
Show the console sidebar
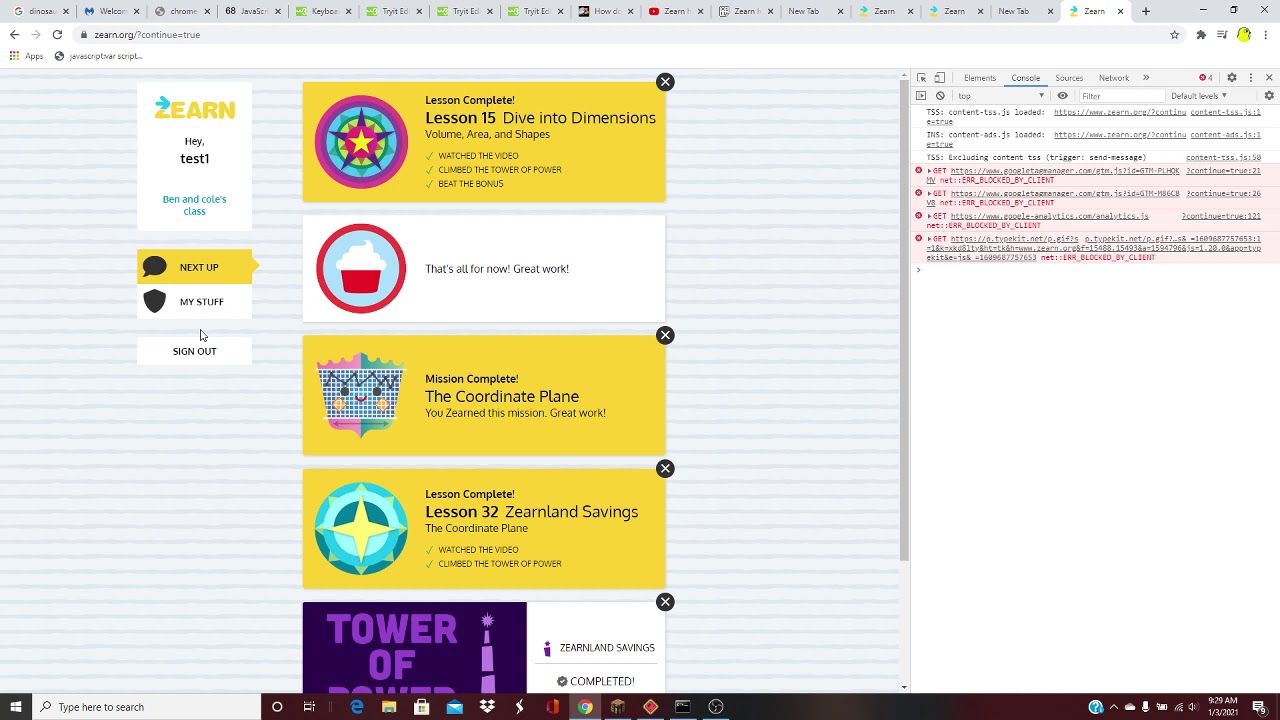(921, 96)
